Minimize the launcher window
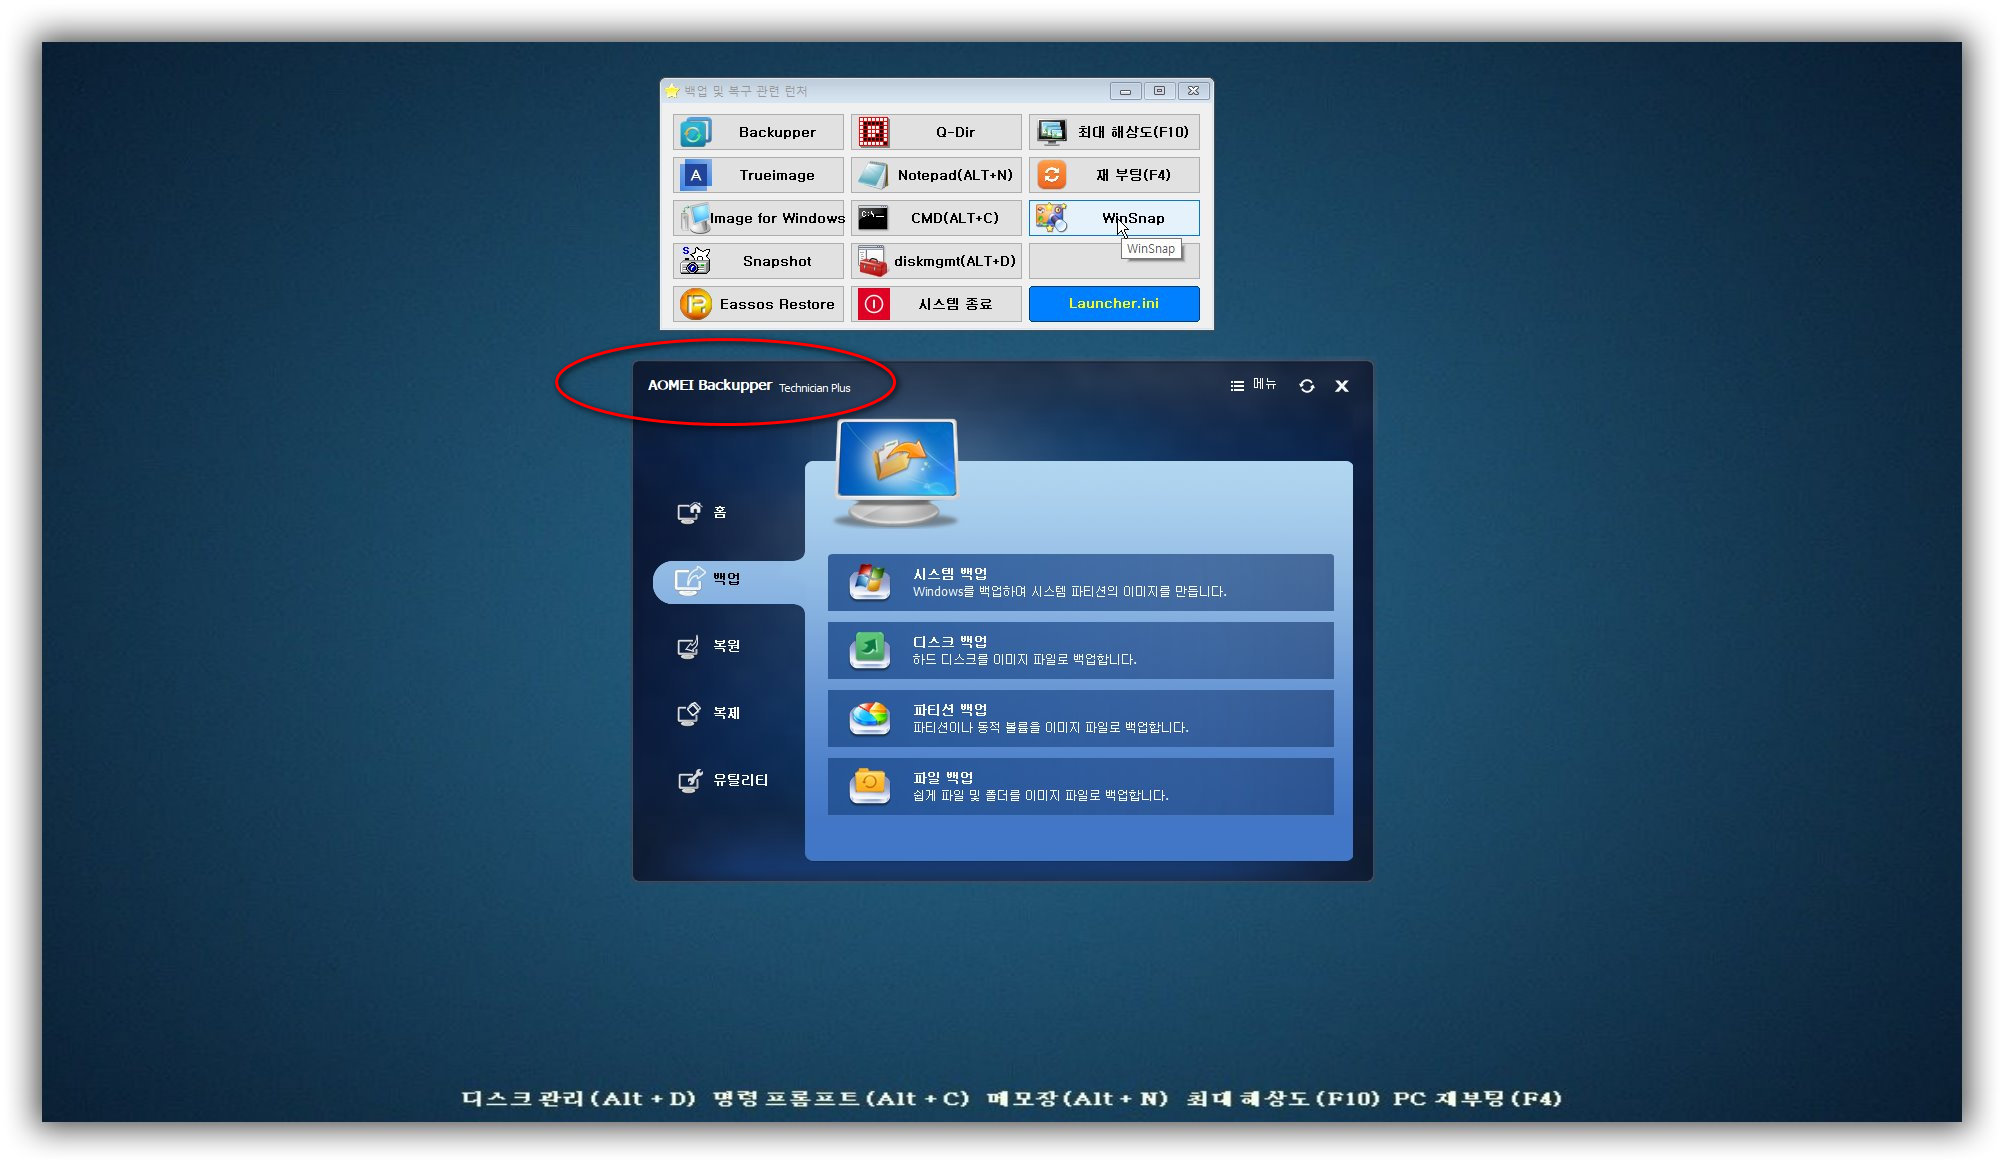Viewport: 2004px width, 1164px height. (1125, 91)
